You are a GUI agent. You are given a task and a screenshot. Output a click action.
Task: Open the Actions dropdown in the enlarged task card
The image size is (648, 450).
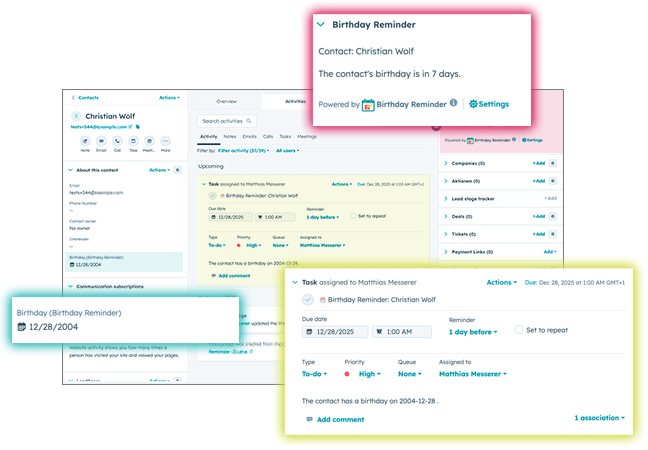tap(502, 283)
